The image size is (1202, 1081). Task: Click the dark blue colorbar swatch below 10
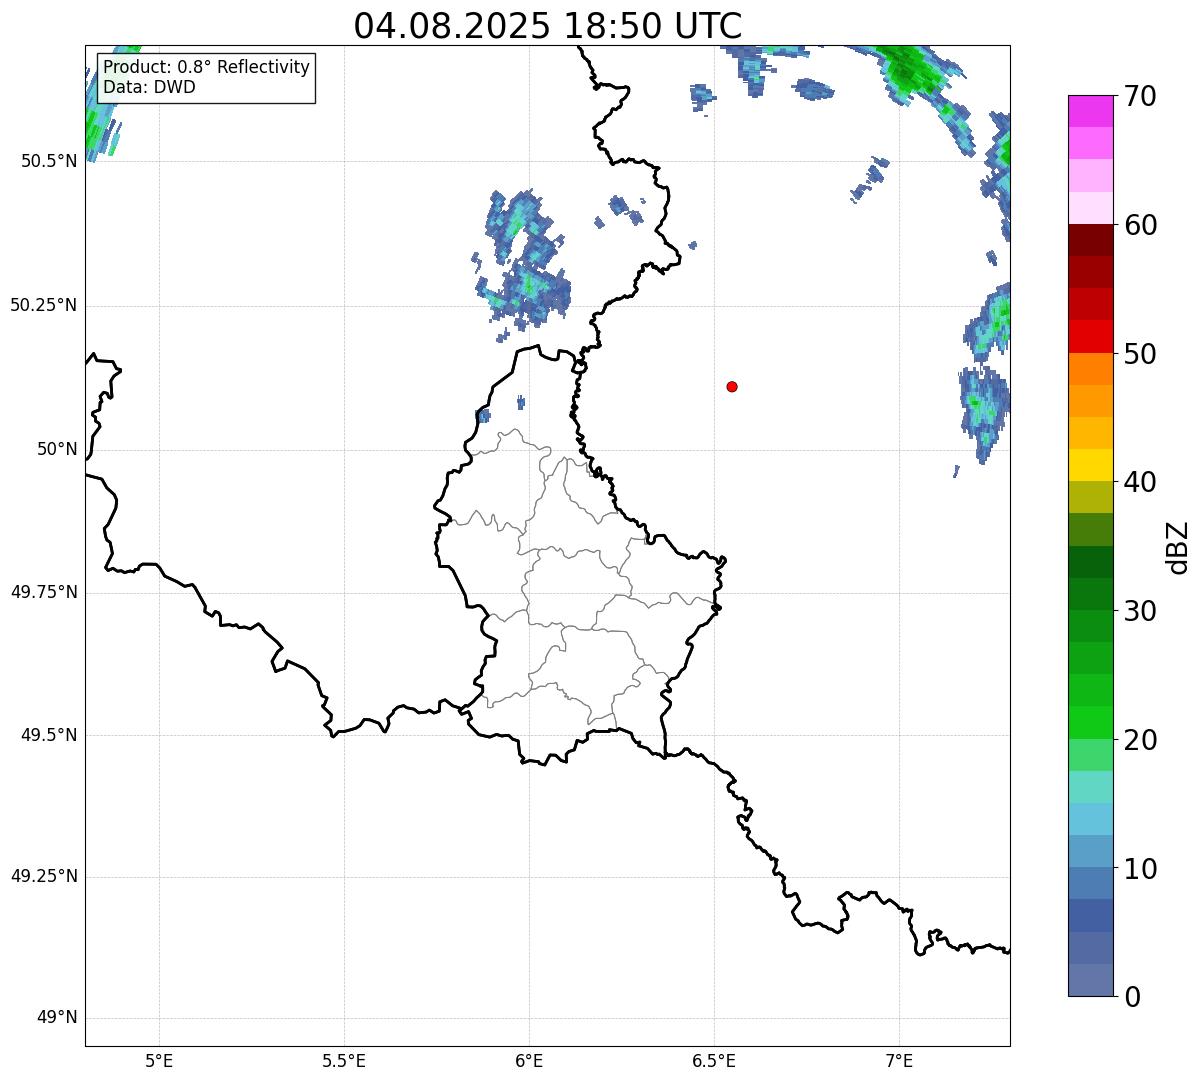pos(1090,915)
